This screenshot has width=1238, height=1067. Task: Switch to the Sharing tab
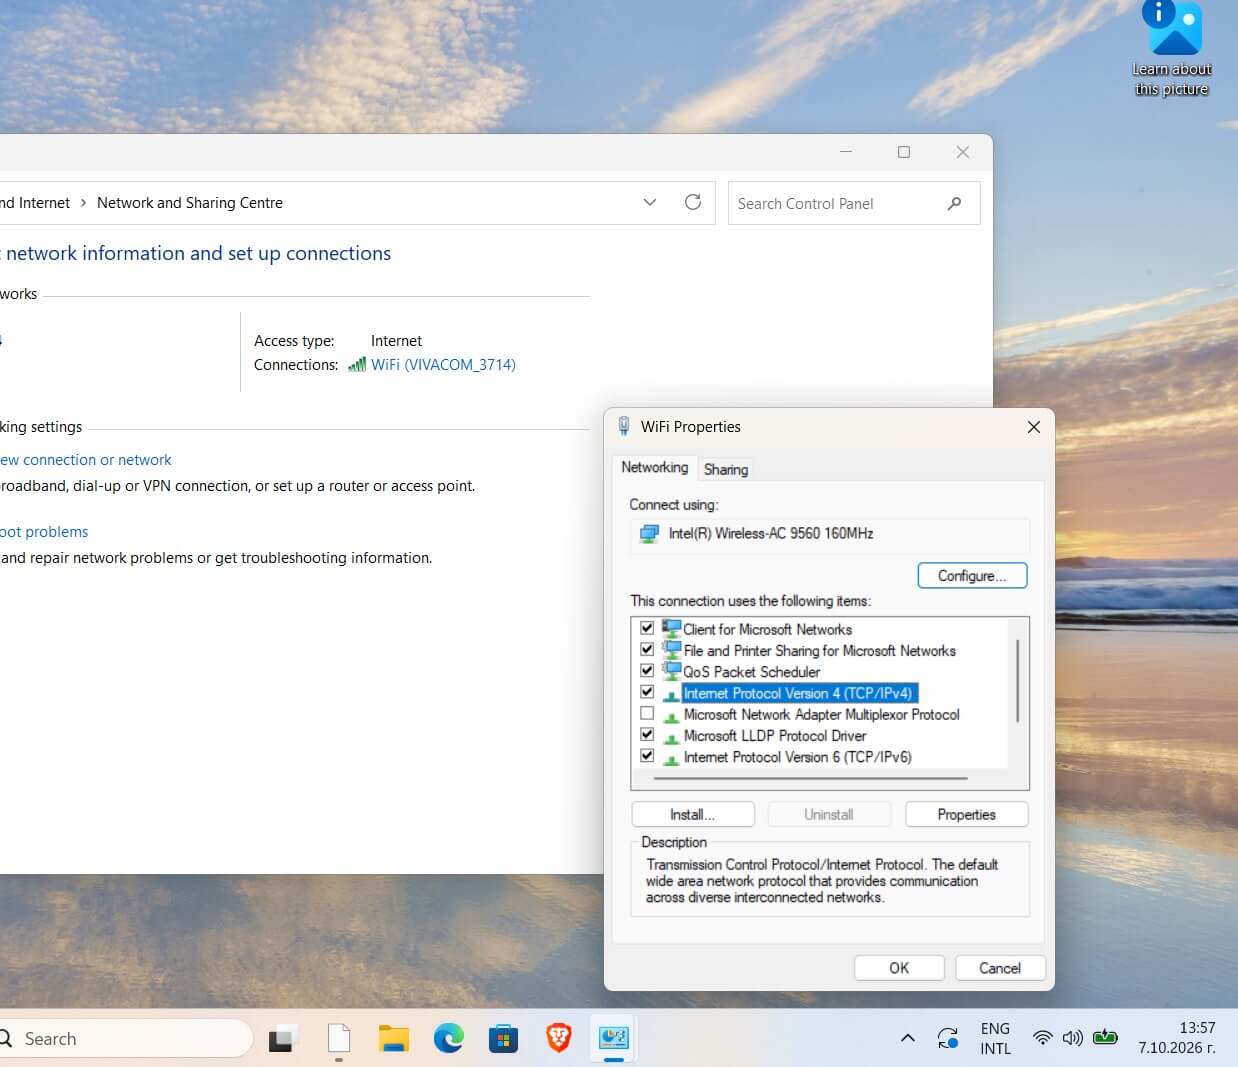click(x=726, y=469)
